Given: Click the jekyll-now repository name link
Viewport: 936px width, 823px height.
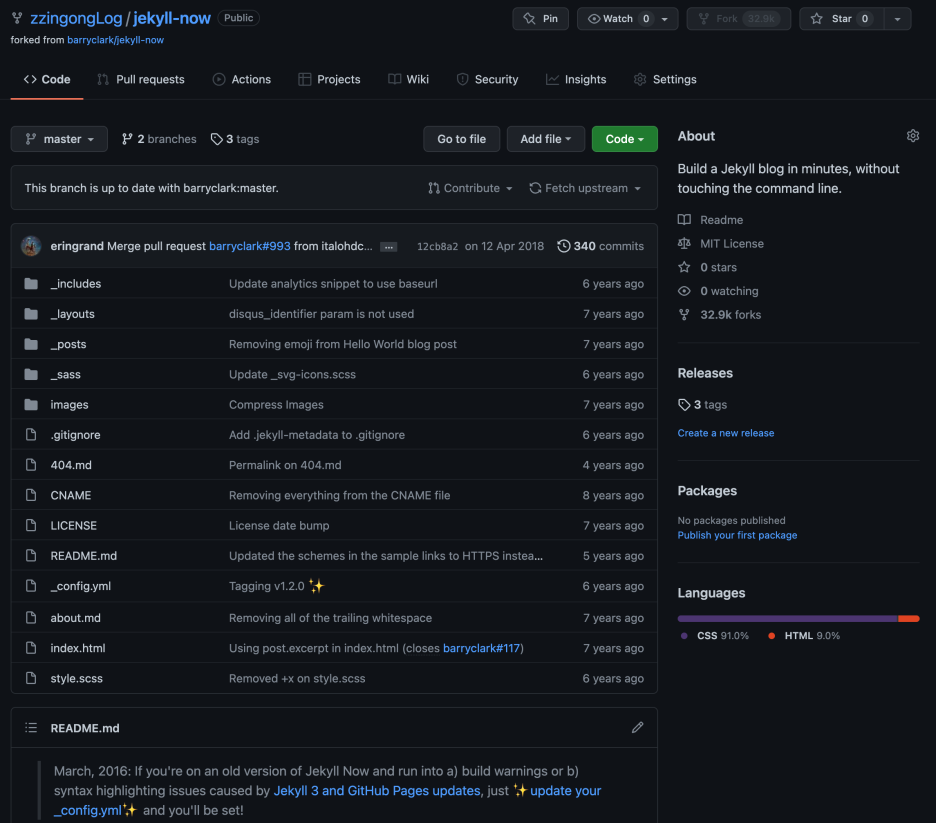Looking at the screenshot, I should [x=172, y=18].
